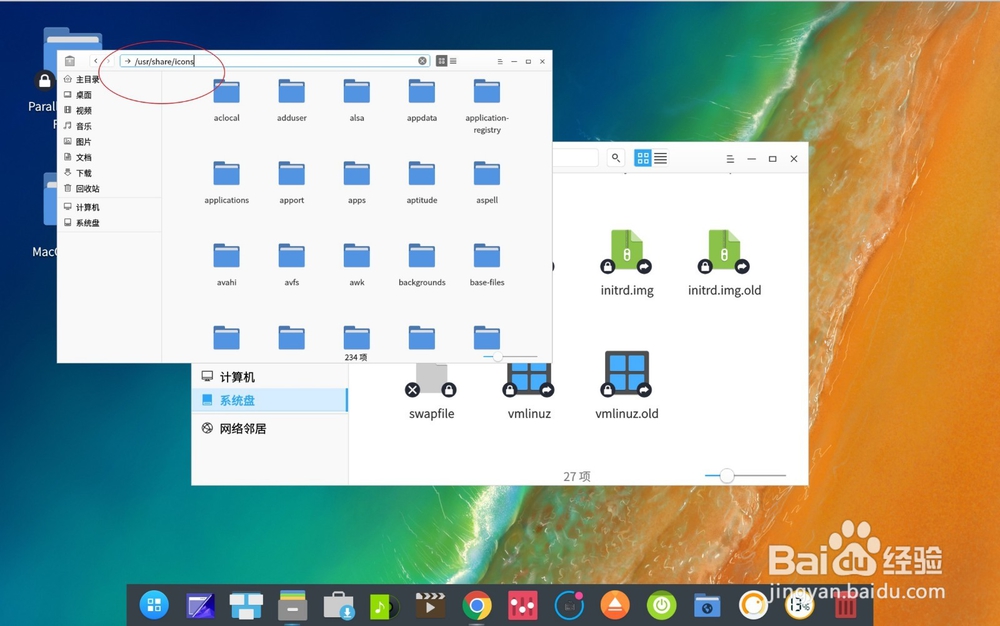Clear the address bar with the X icon
This screenshot has width=1000, height=626.
point(422,61)
